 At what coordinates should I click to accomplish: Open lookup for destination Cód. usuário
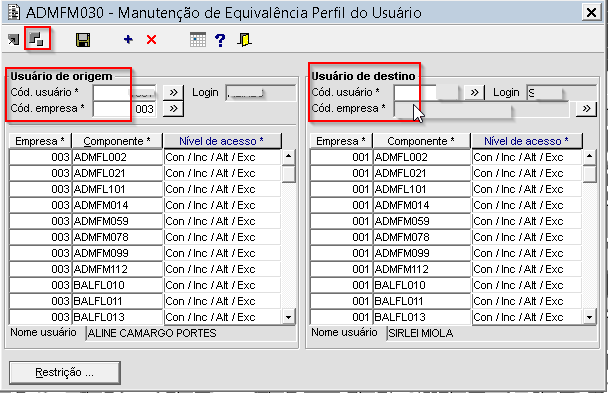tap(474, 93)
